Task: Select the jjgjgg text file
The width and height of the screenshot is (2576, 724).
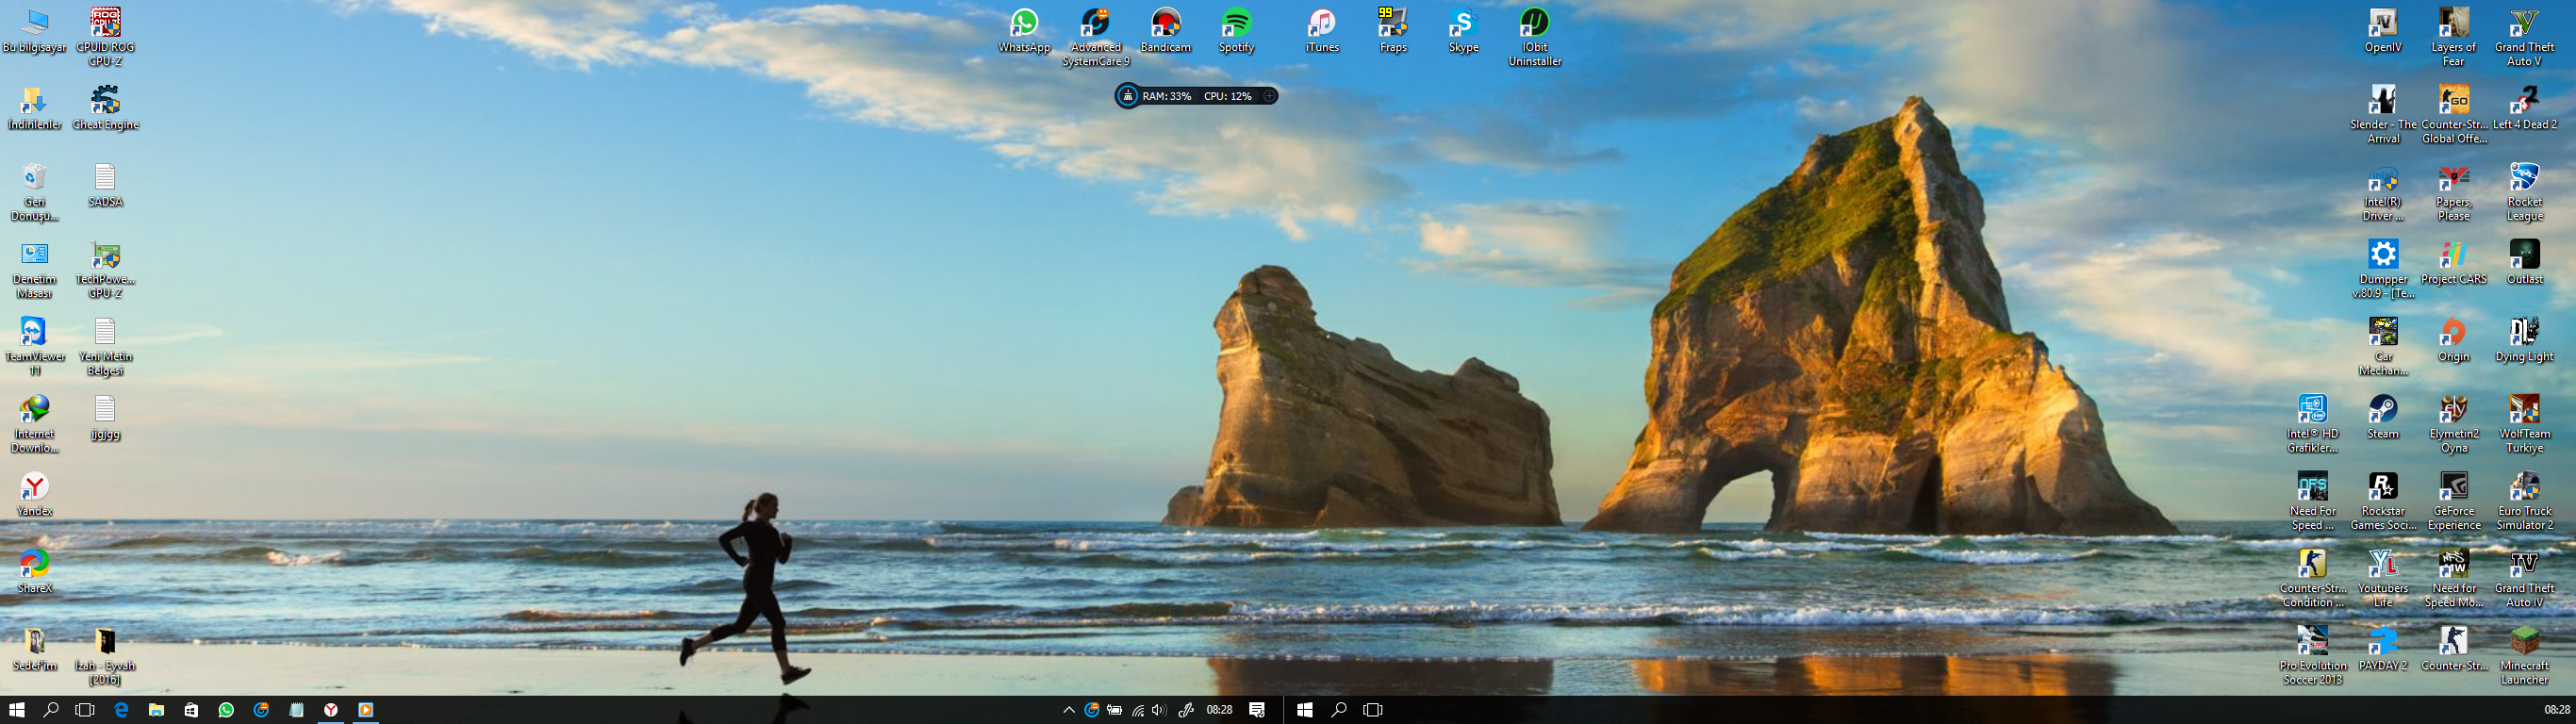Action: tap(105, 417)
